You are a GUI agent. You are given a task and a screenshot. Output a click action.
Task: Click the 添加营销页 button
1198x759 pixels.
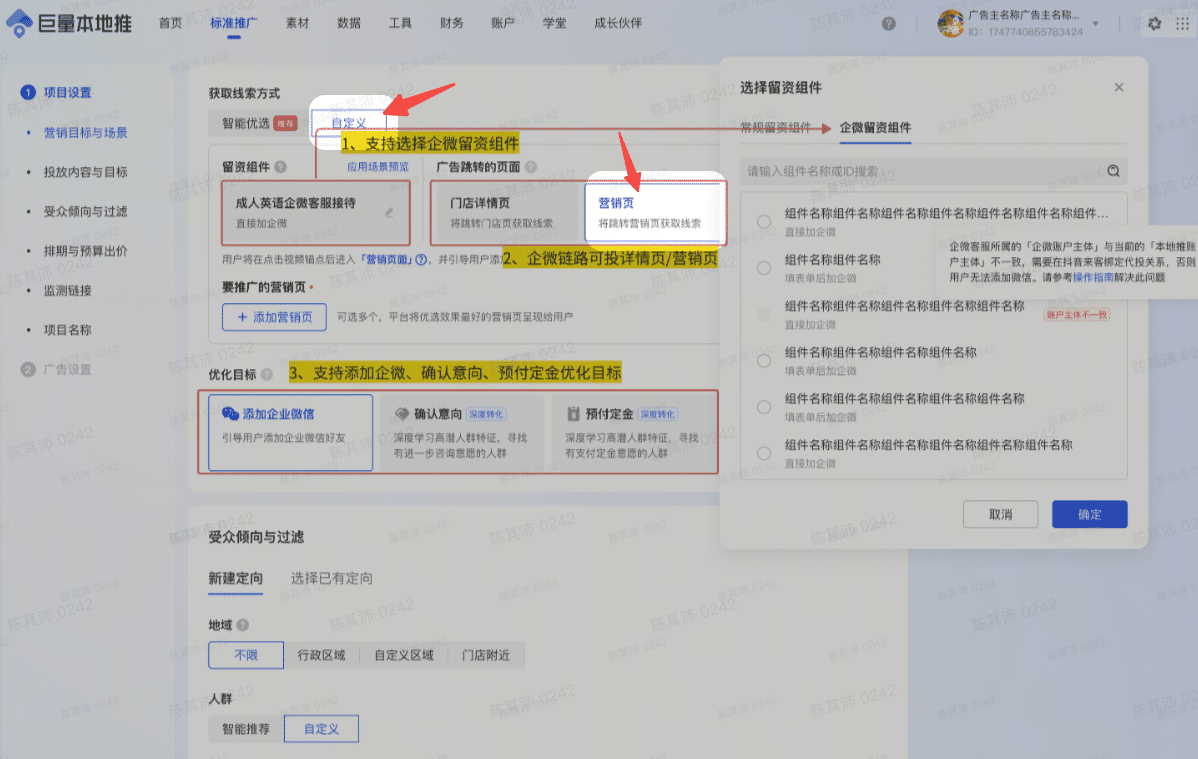point(275,317)
